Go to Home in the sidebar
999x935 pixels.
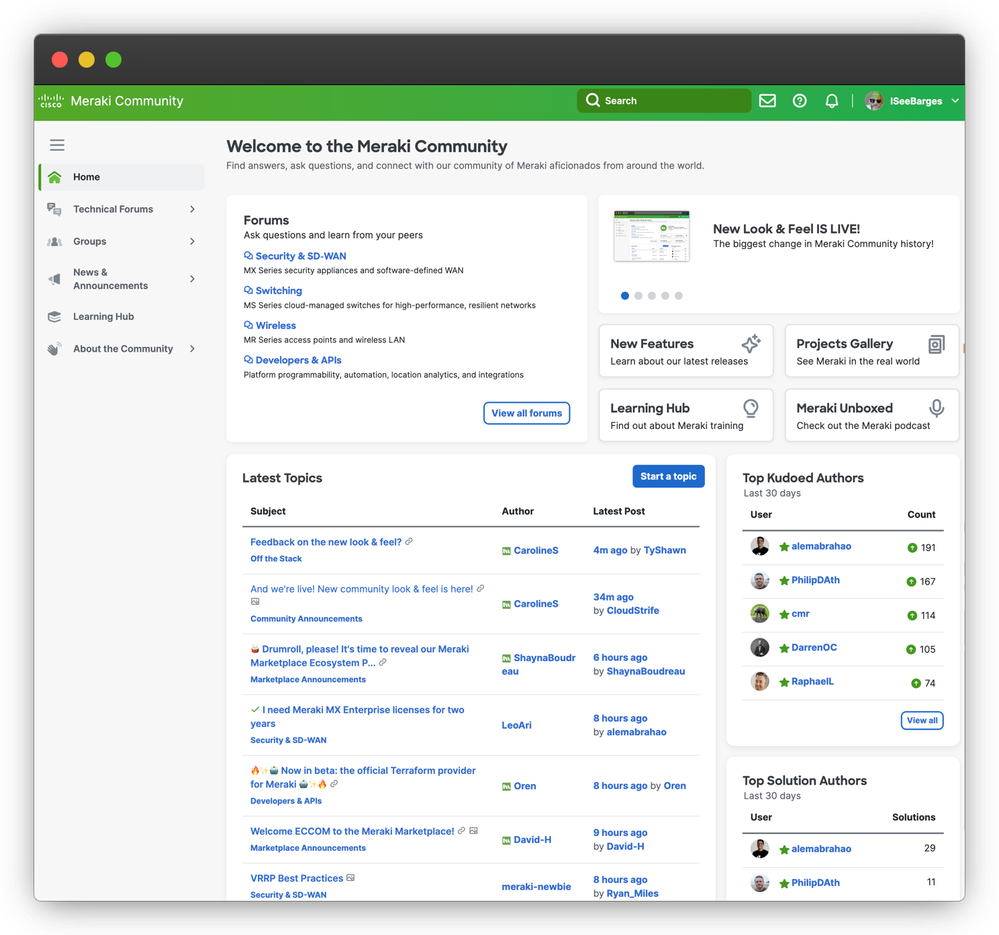pyautogui.click(x=122, y=177)
